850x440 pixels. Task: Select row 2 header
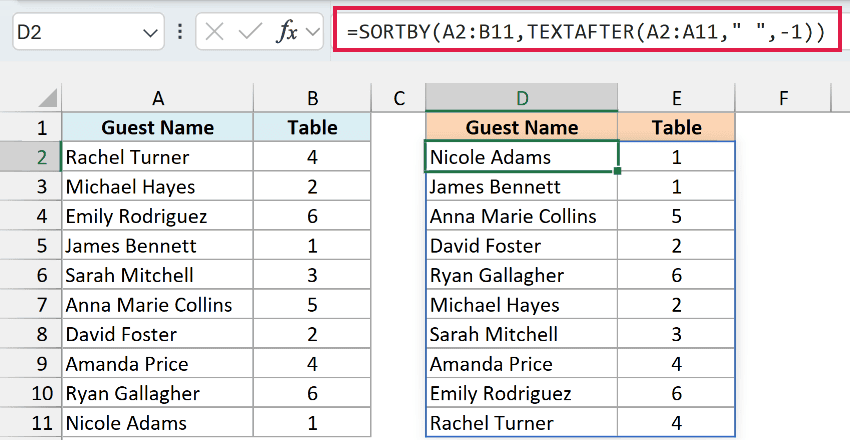[31, 157]
